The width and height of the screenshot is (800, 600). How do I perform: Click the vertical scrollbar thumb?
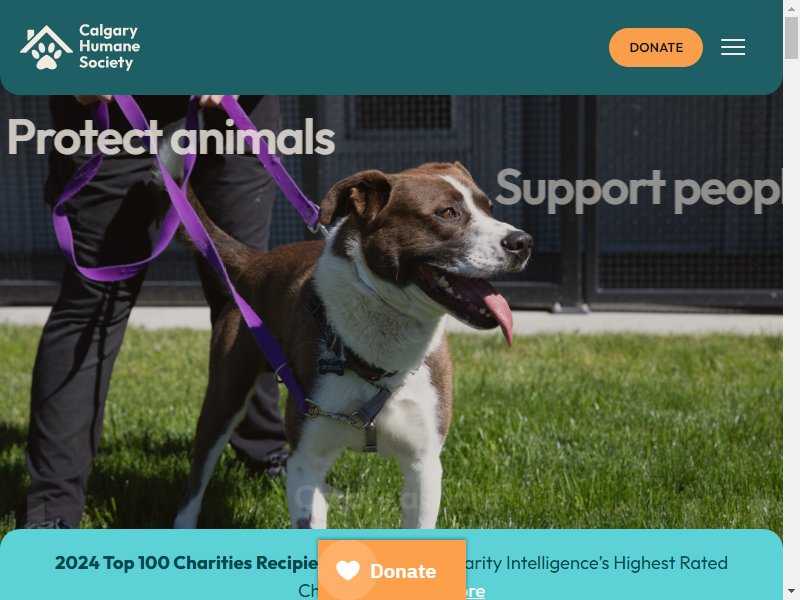(791, 38)
